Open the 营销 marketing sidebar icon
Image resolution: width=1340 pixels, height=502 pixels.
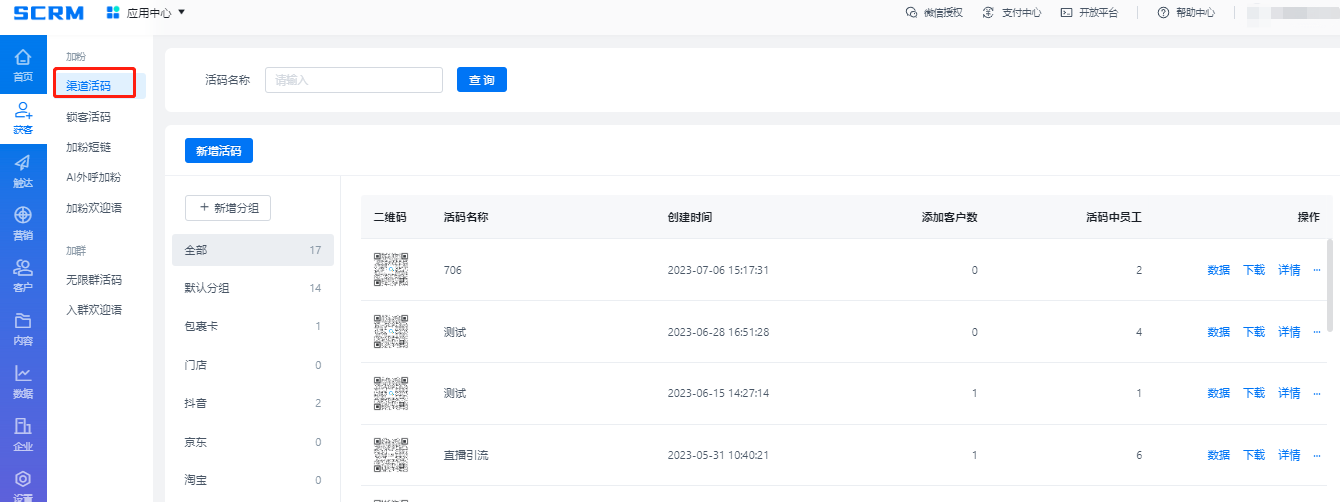(23, 215)
